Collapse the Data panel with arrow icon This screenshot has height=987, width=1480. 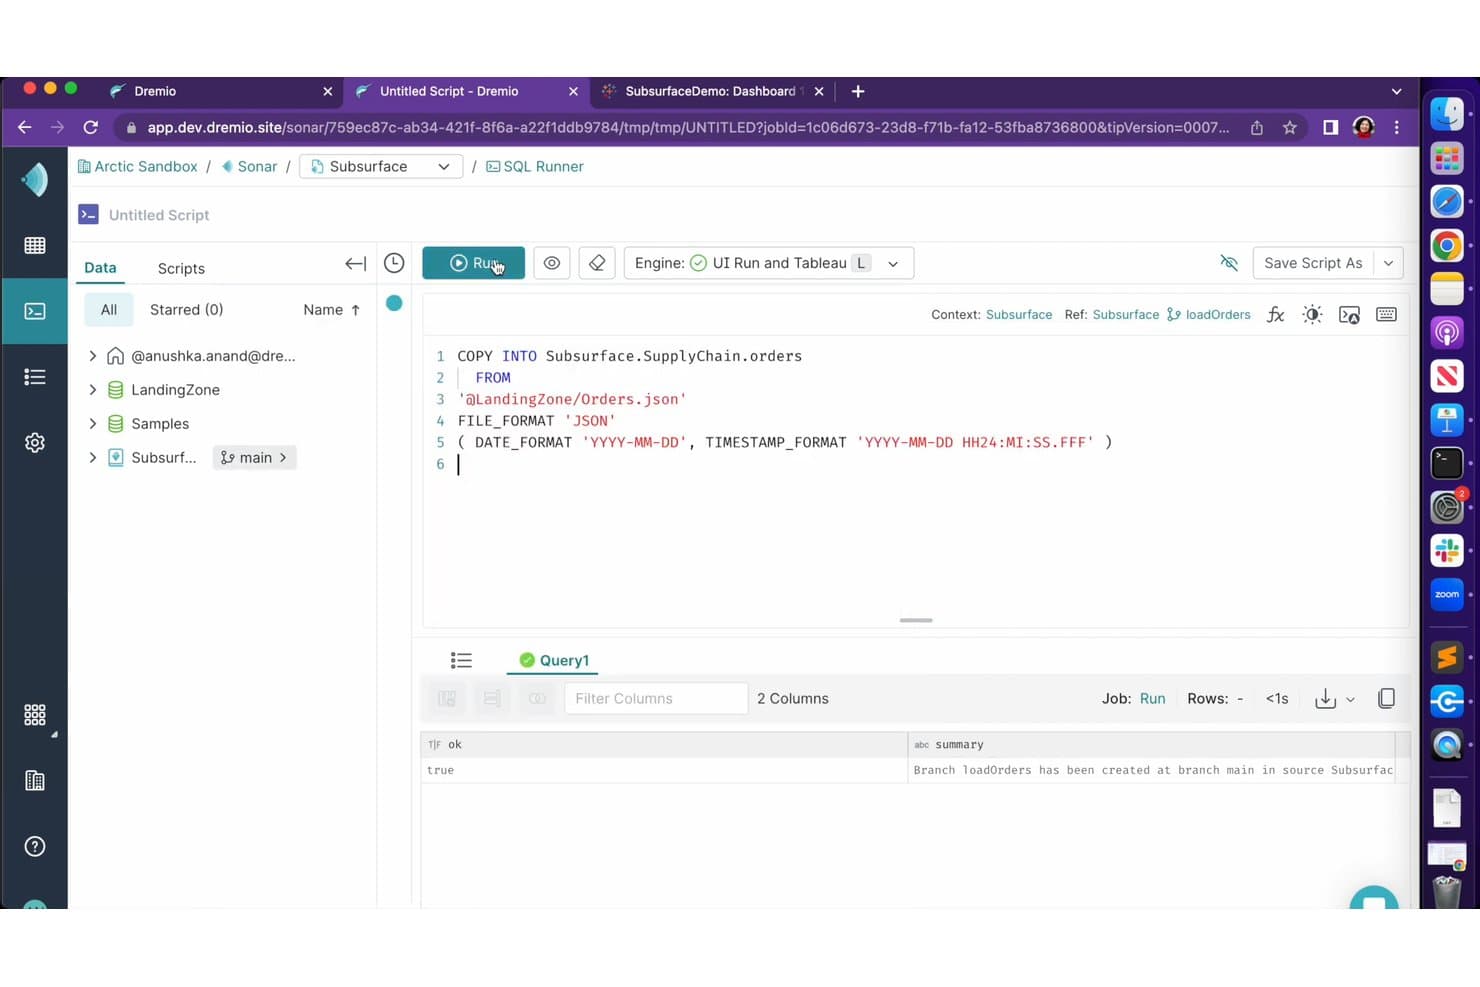point(355,264)
